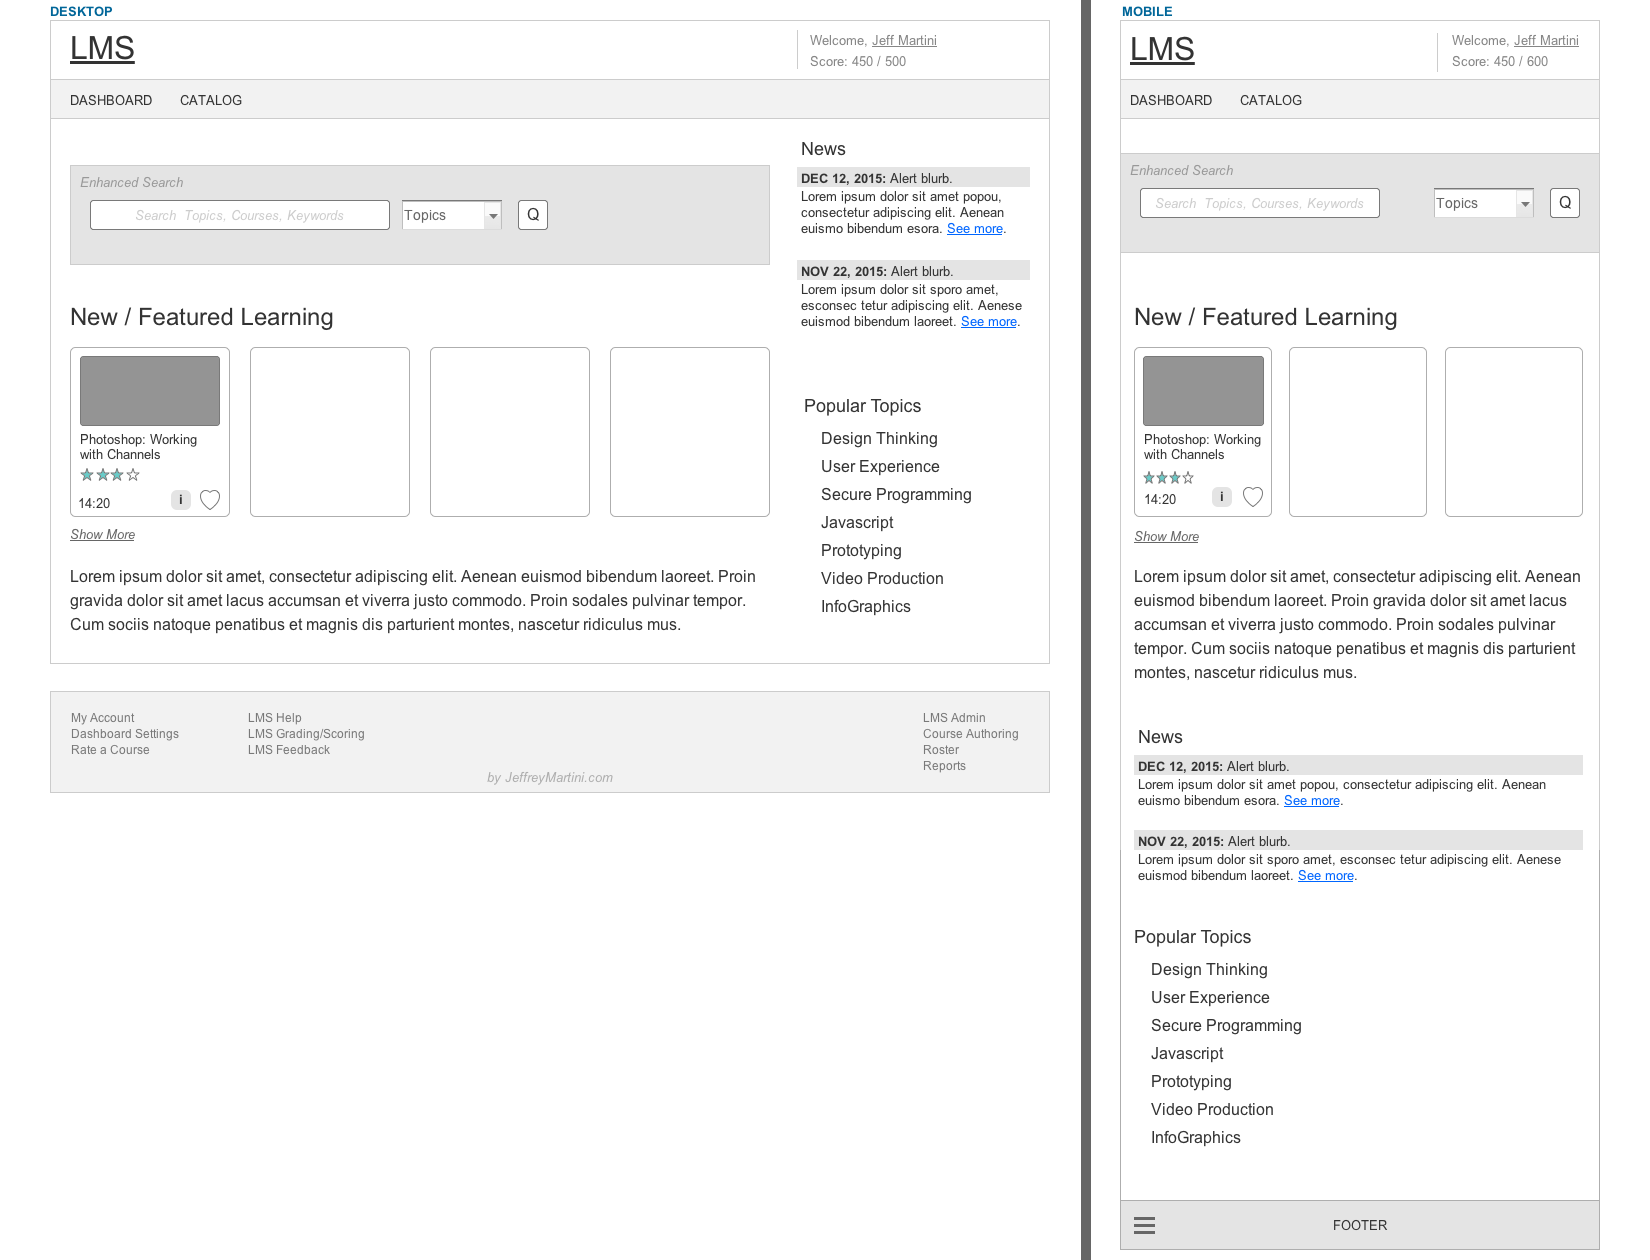1650x1260 pixels.
Task: Open course info icon on mobile card
Action: [1222, 497]
